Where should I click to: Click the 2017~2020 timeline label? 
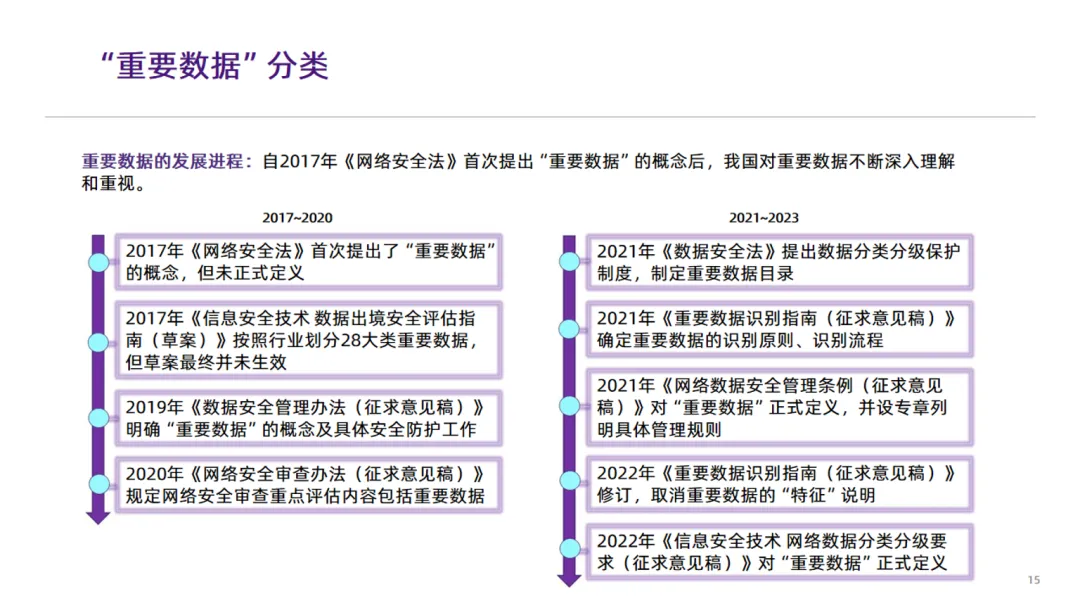coord(298,218)
